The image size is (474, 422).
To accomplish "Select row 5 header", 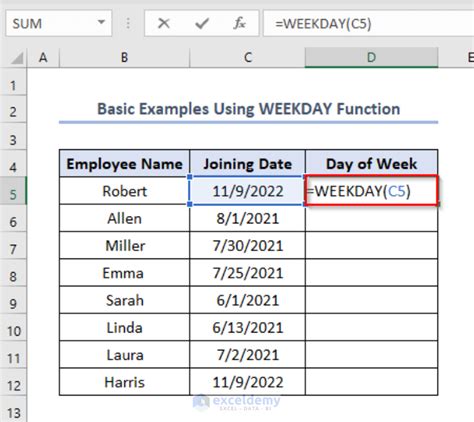I will tap(13, 194).
